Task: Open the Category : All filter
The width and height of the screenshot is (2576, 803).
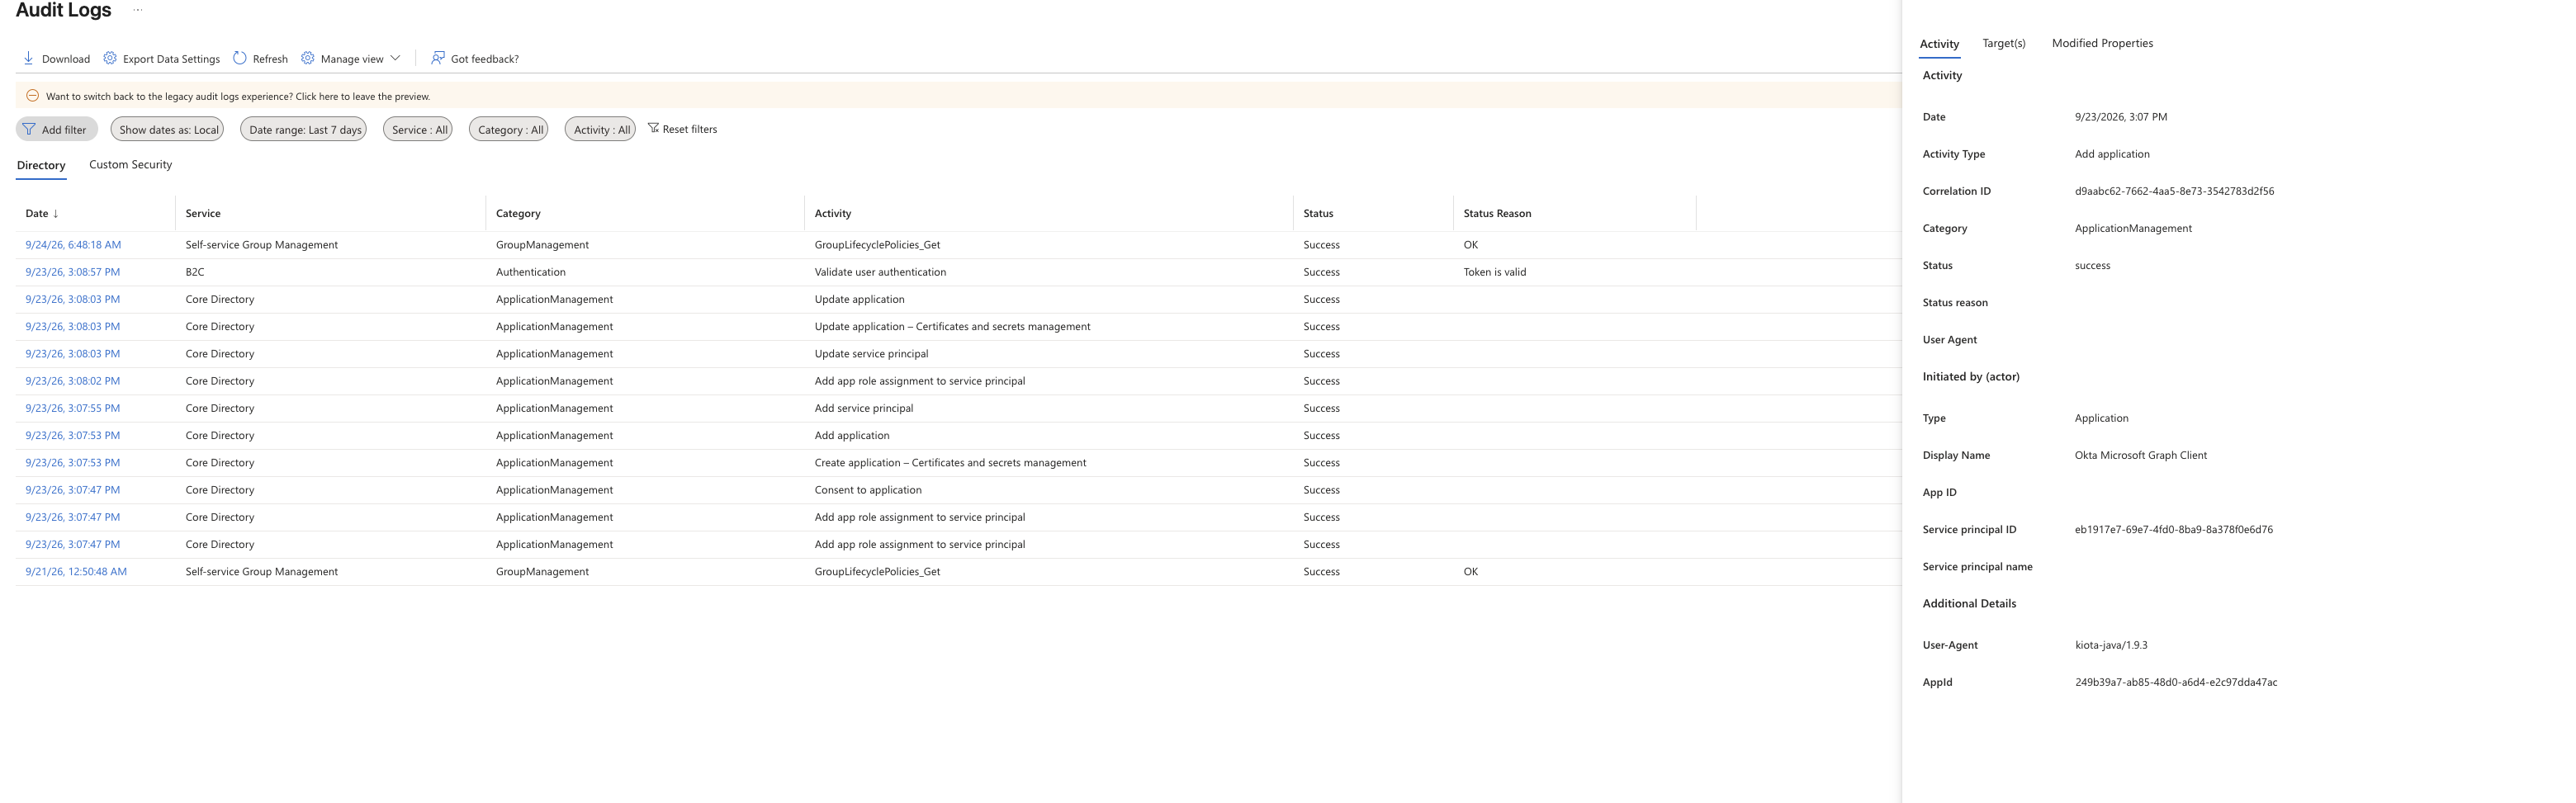Action: (x=509, y=129)
